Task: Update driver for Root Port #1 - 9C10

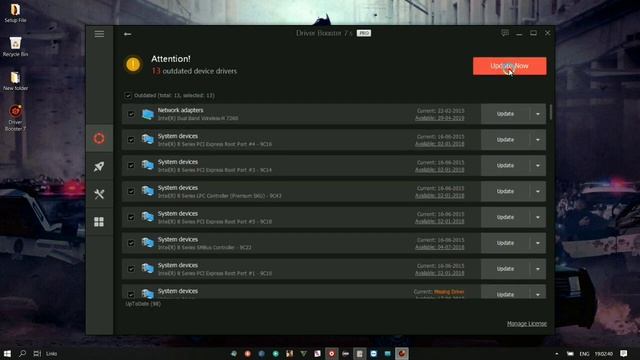Action: click(505, 269)
